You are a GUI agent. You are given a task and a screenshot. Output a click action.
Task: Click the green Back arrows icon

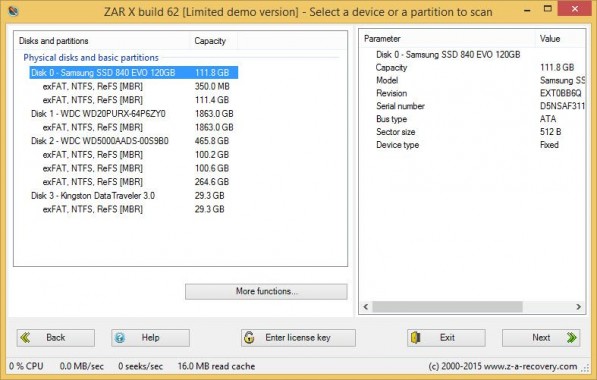click(26, 337)
